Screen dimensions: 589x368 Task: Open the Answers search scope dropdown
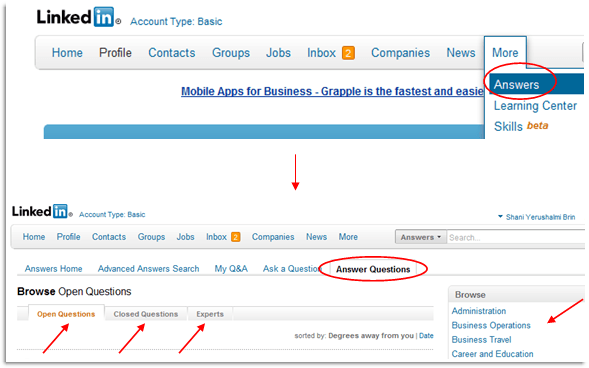[421, 237]
